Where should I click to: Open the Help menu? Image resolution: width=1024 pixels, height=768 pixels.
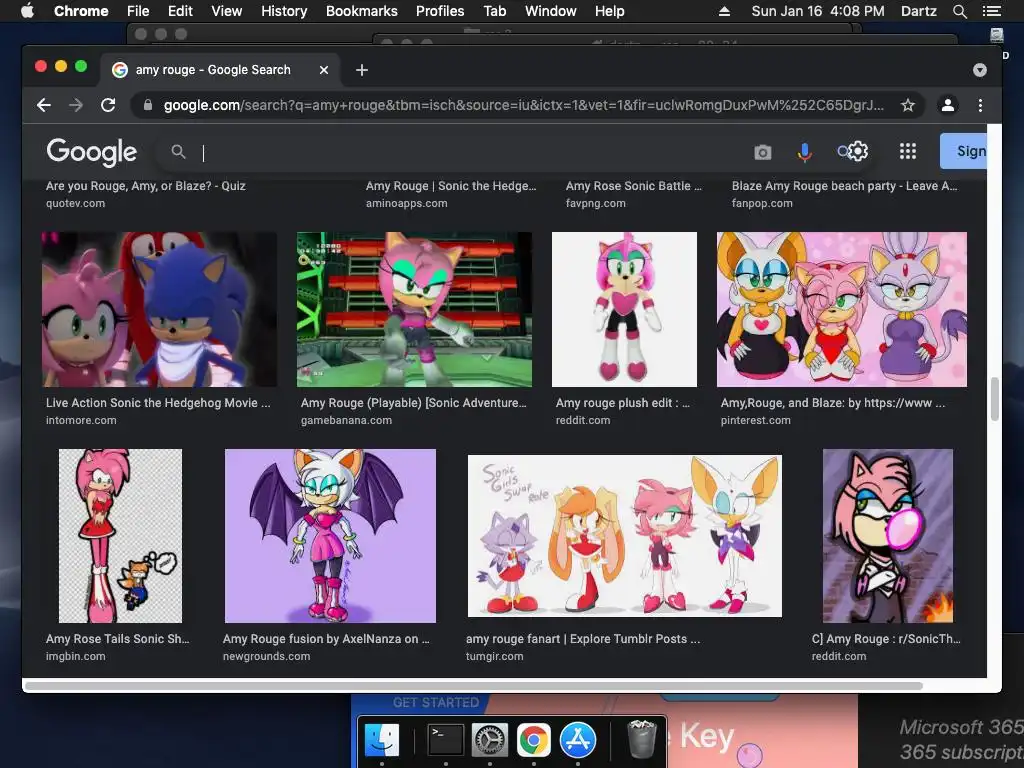[609, 11]
